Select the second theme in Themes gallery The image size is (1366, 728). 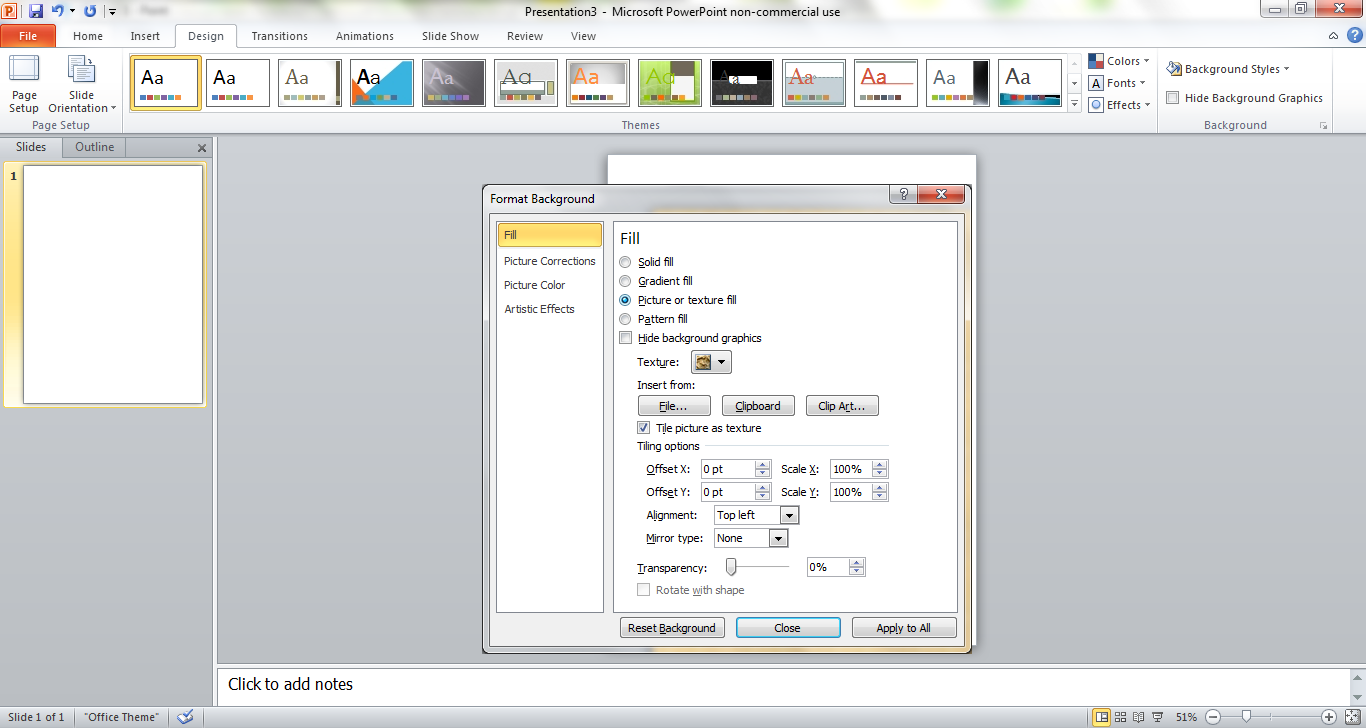point(238,83)
